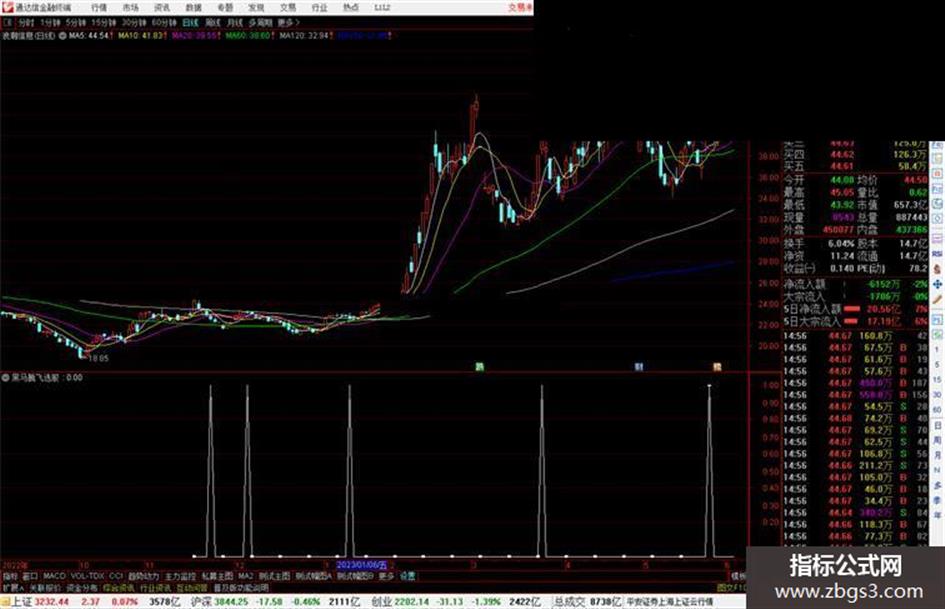The width and height of the screenshot is (945, 609).
Task: Open the 数据 menu
Action: click(193, 8)
